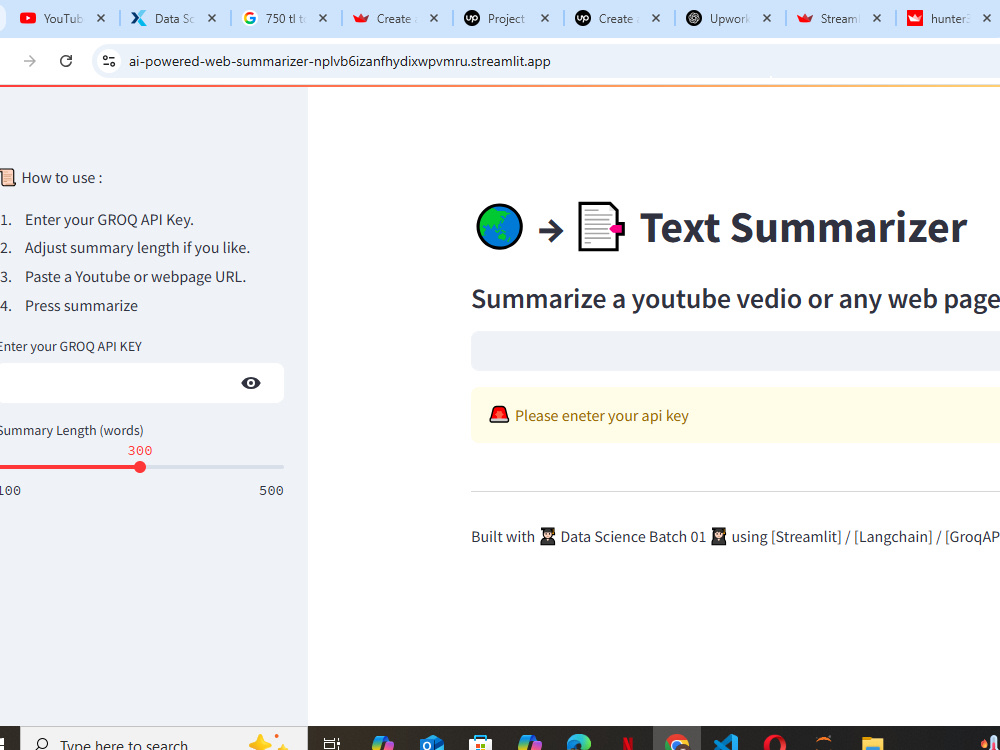
Task: Go forward with the browser forward arrow
Action: click(x=29, y=61)
